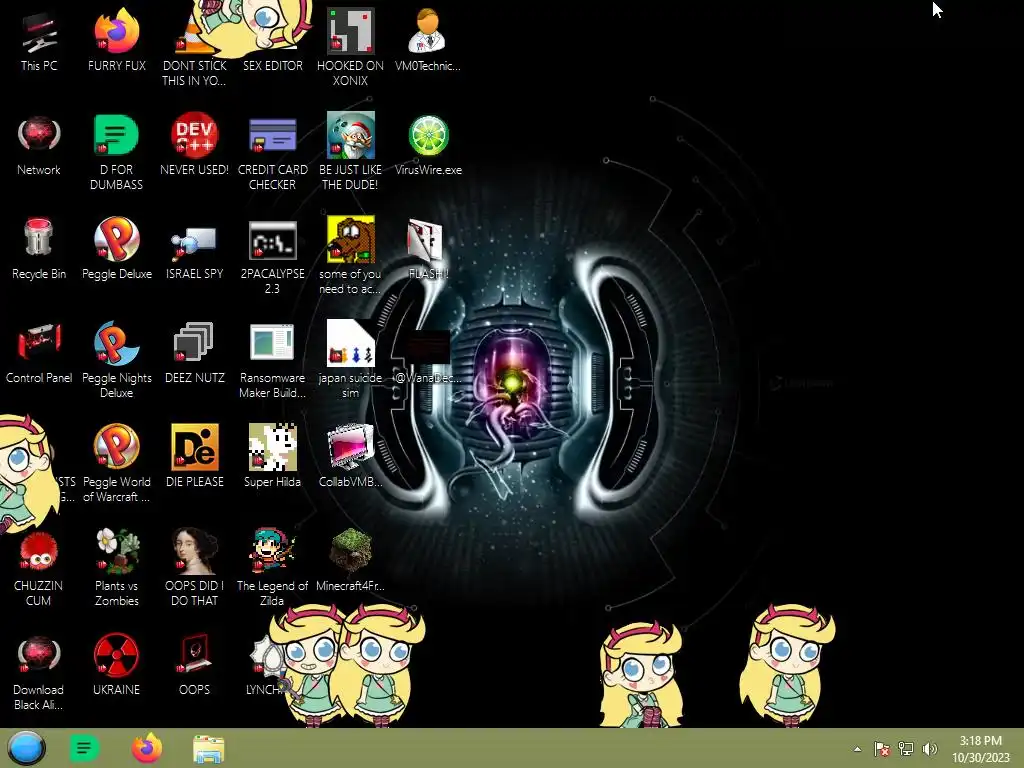Select the OOPS DID I DO THAT portrait icon
This screenshot has width=1024, height=768.
pos(194,568)
